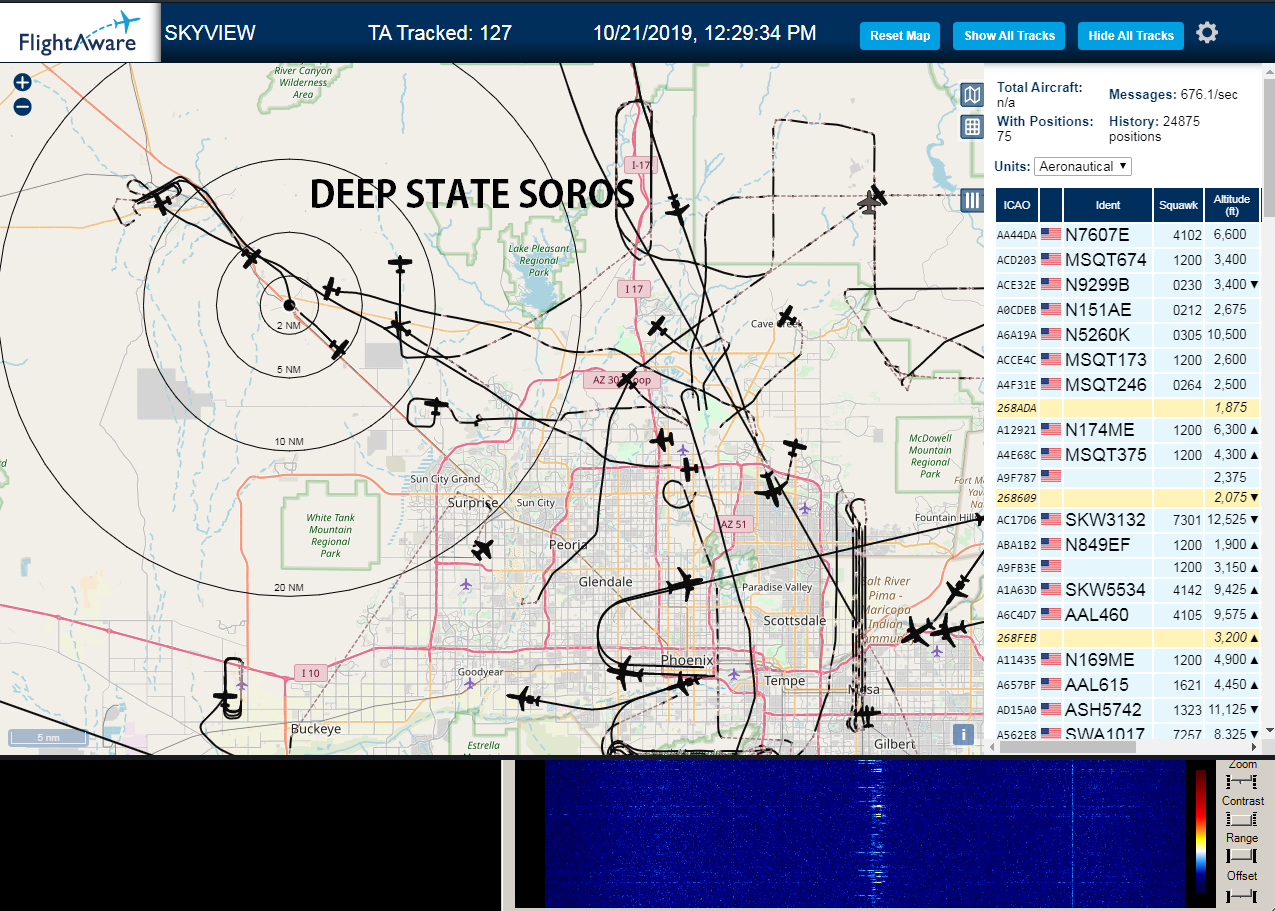This screenshot has width=1275, height=911.
Task: Click the A9FB3E ICAO cell
Action: coord(1016,568)
